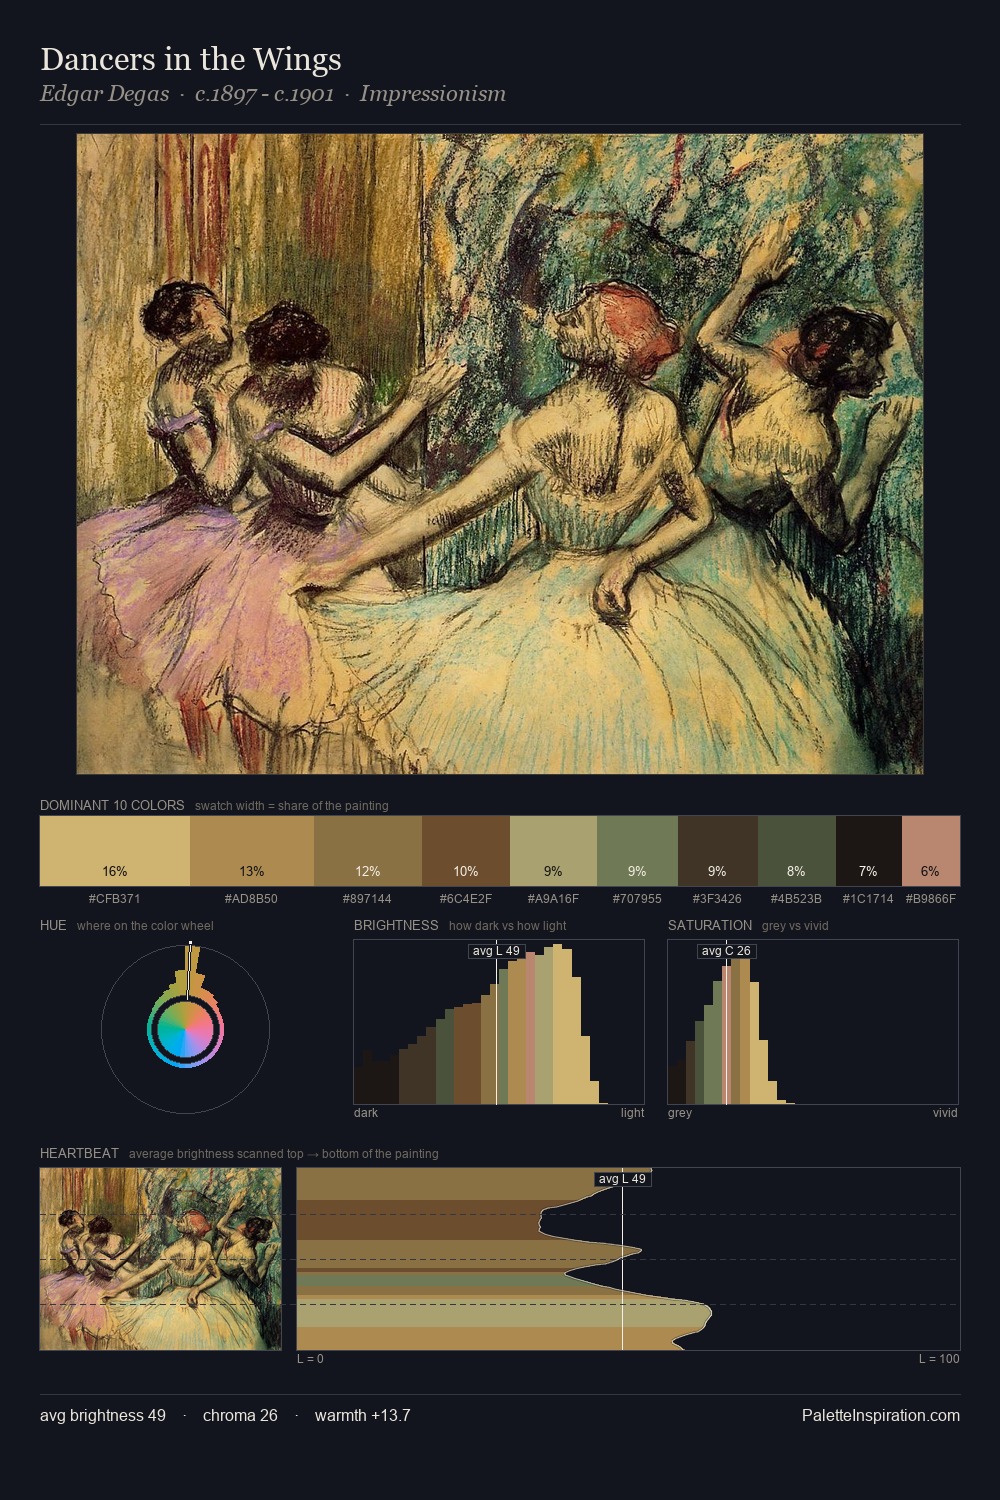Click the 'avg C 26' saturation label
1000x1500 pixels.
pyautogui.click(x=726, y=951)
